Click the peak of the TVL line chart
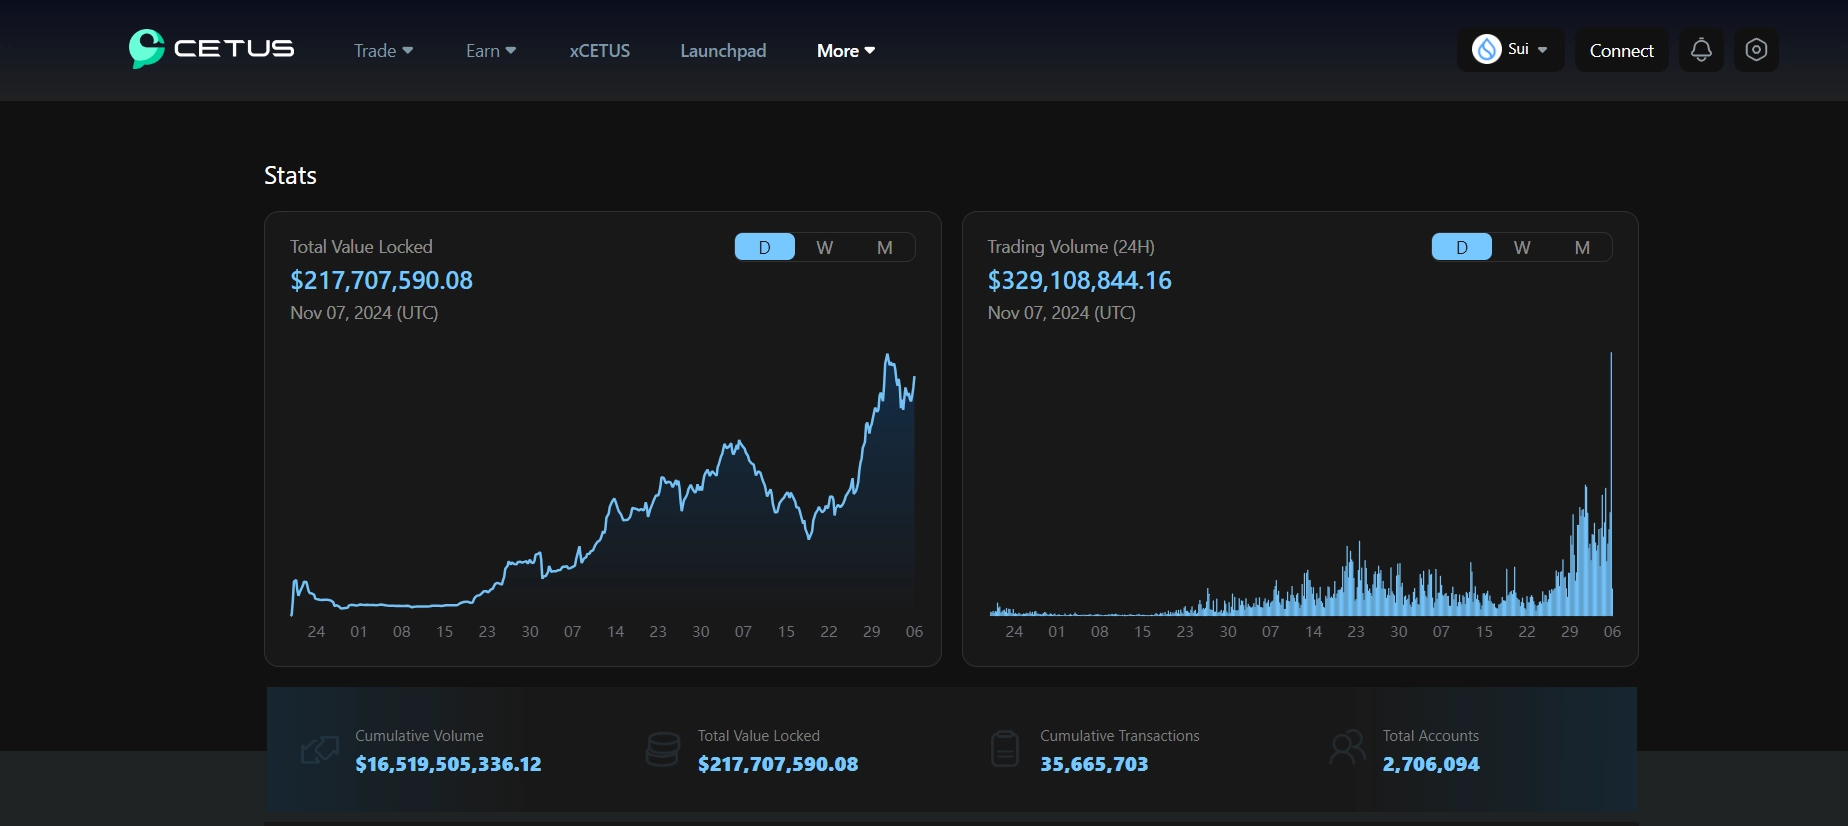Image resolution: width=1848 pixels, height=826 pixels. coord(887,355)
